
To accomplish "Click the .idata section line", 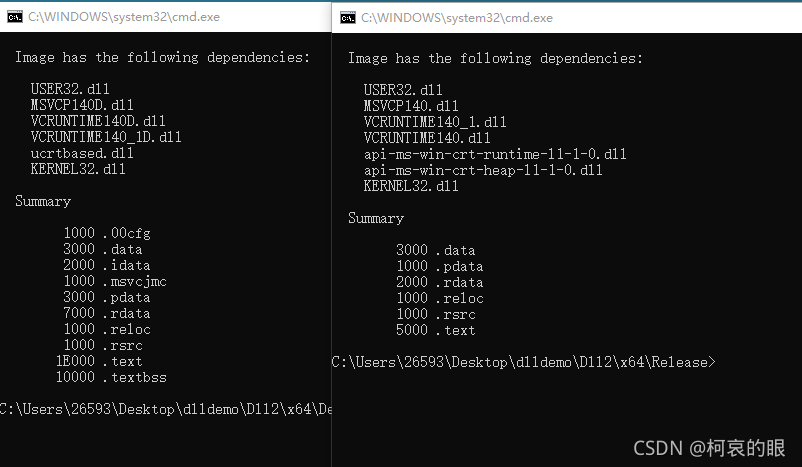I will (x=107, y=265).
